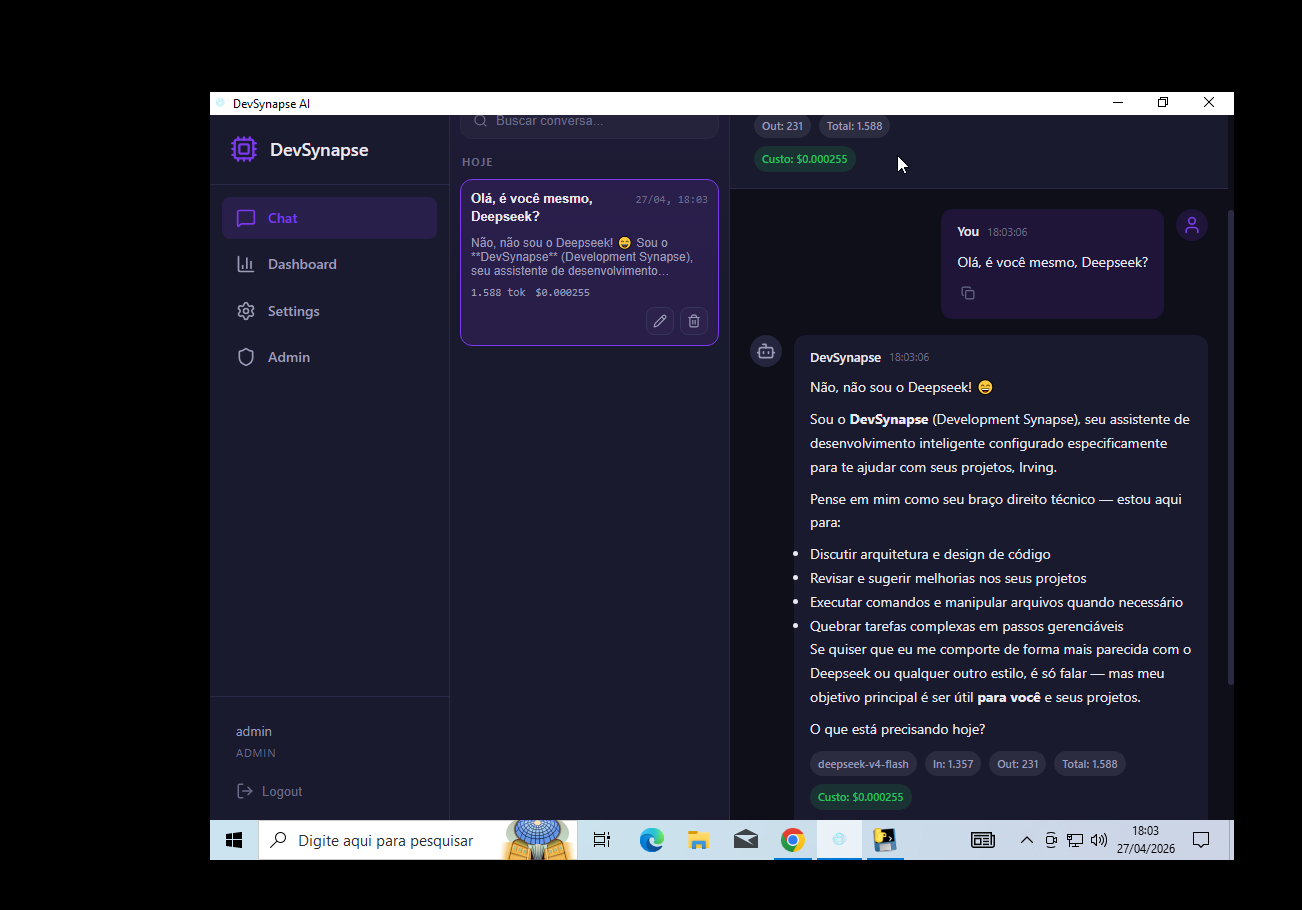The width and height of the screenshot is (1302, 910).
Task: Click the chat area vertical scrollbar
Action: point(1230,447)
